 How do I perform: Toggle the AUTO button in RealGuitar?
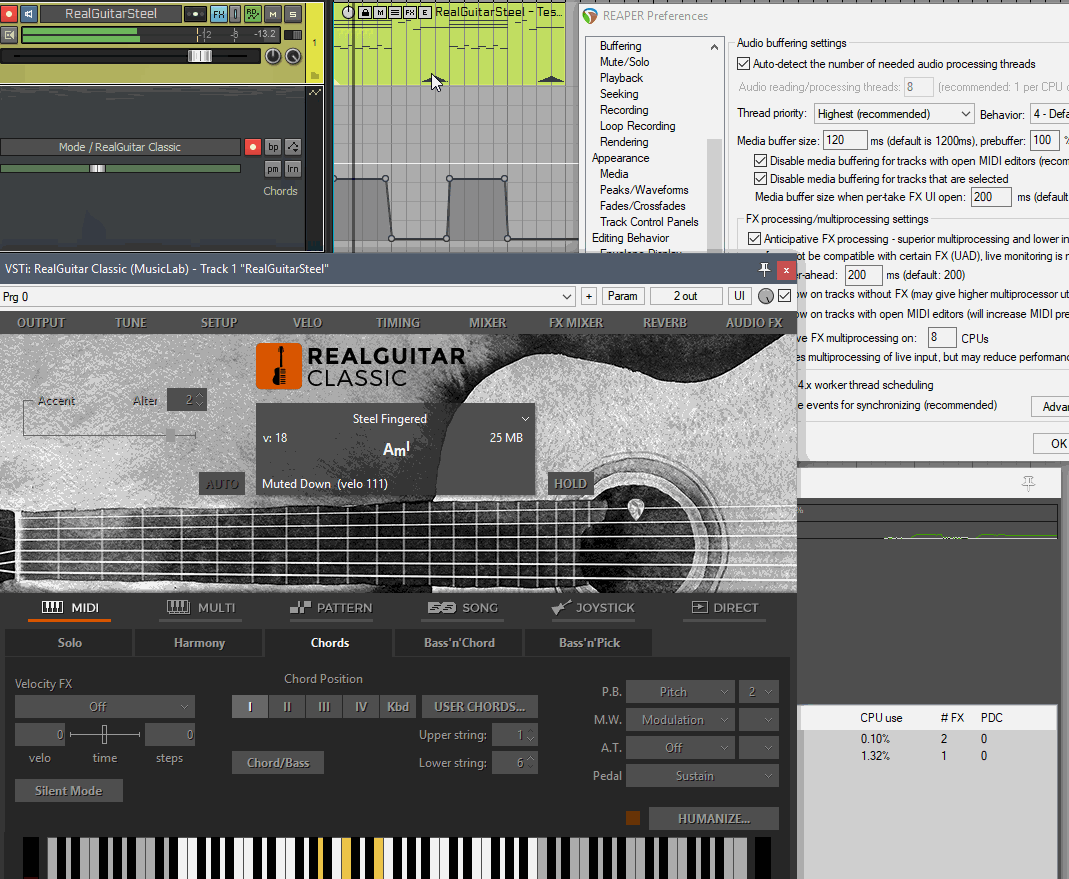[222, 483]
